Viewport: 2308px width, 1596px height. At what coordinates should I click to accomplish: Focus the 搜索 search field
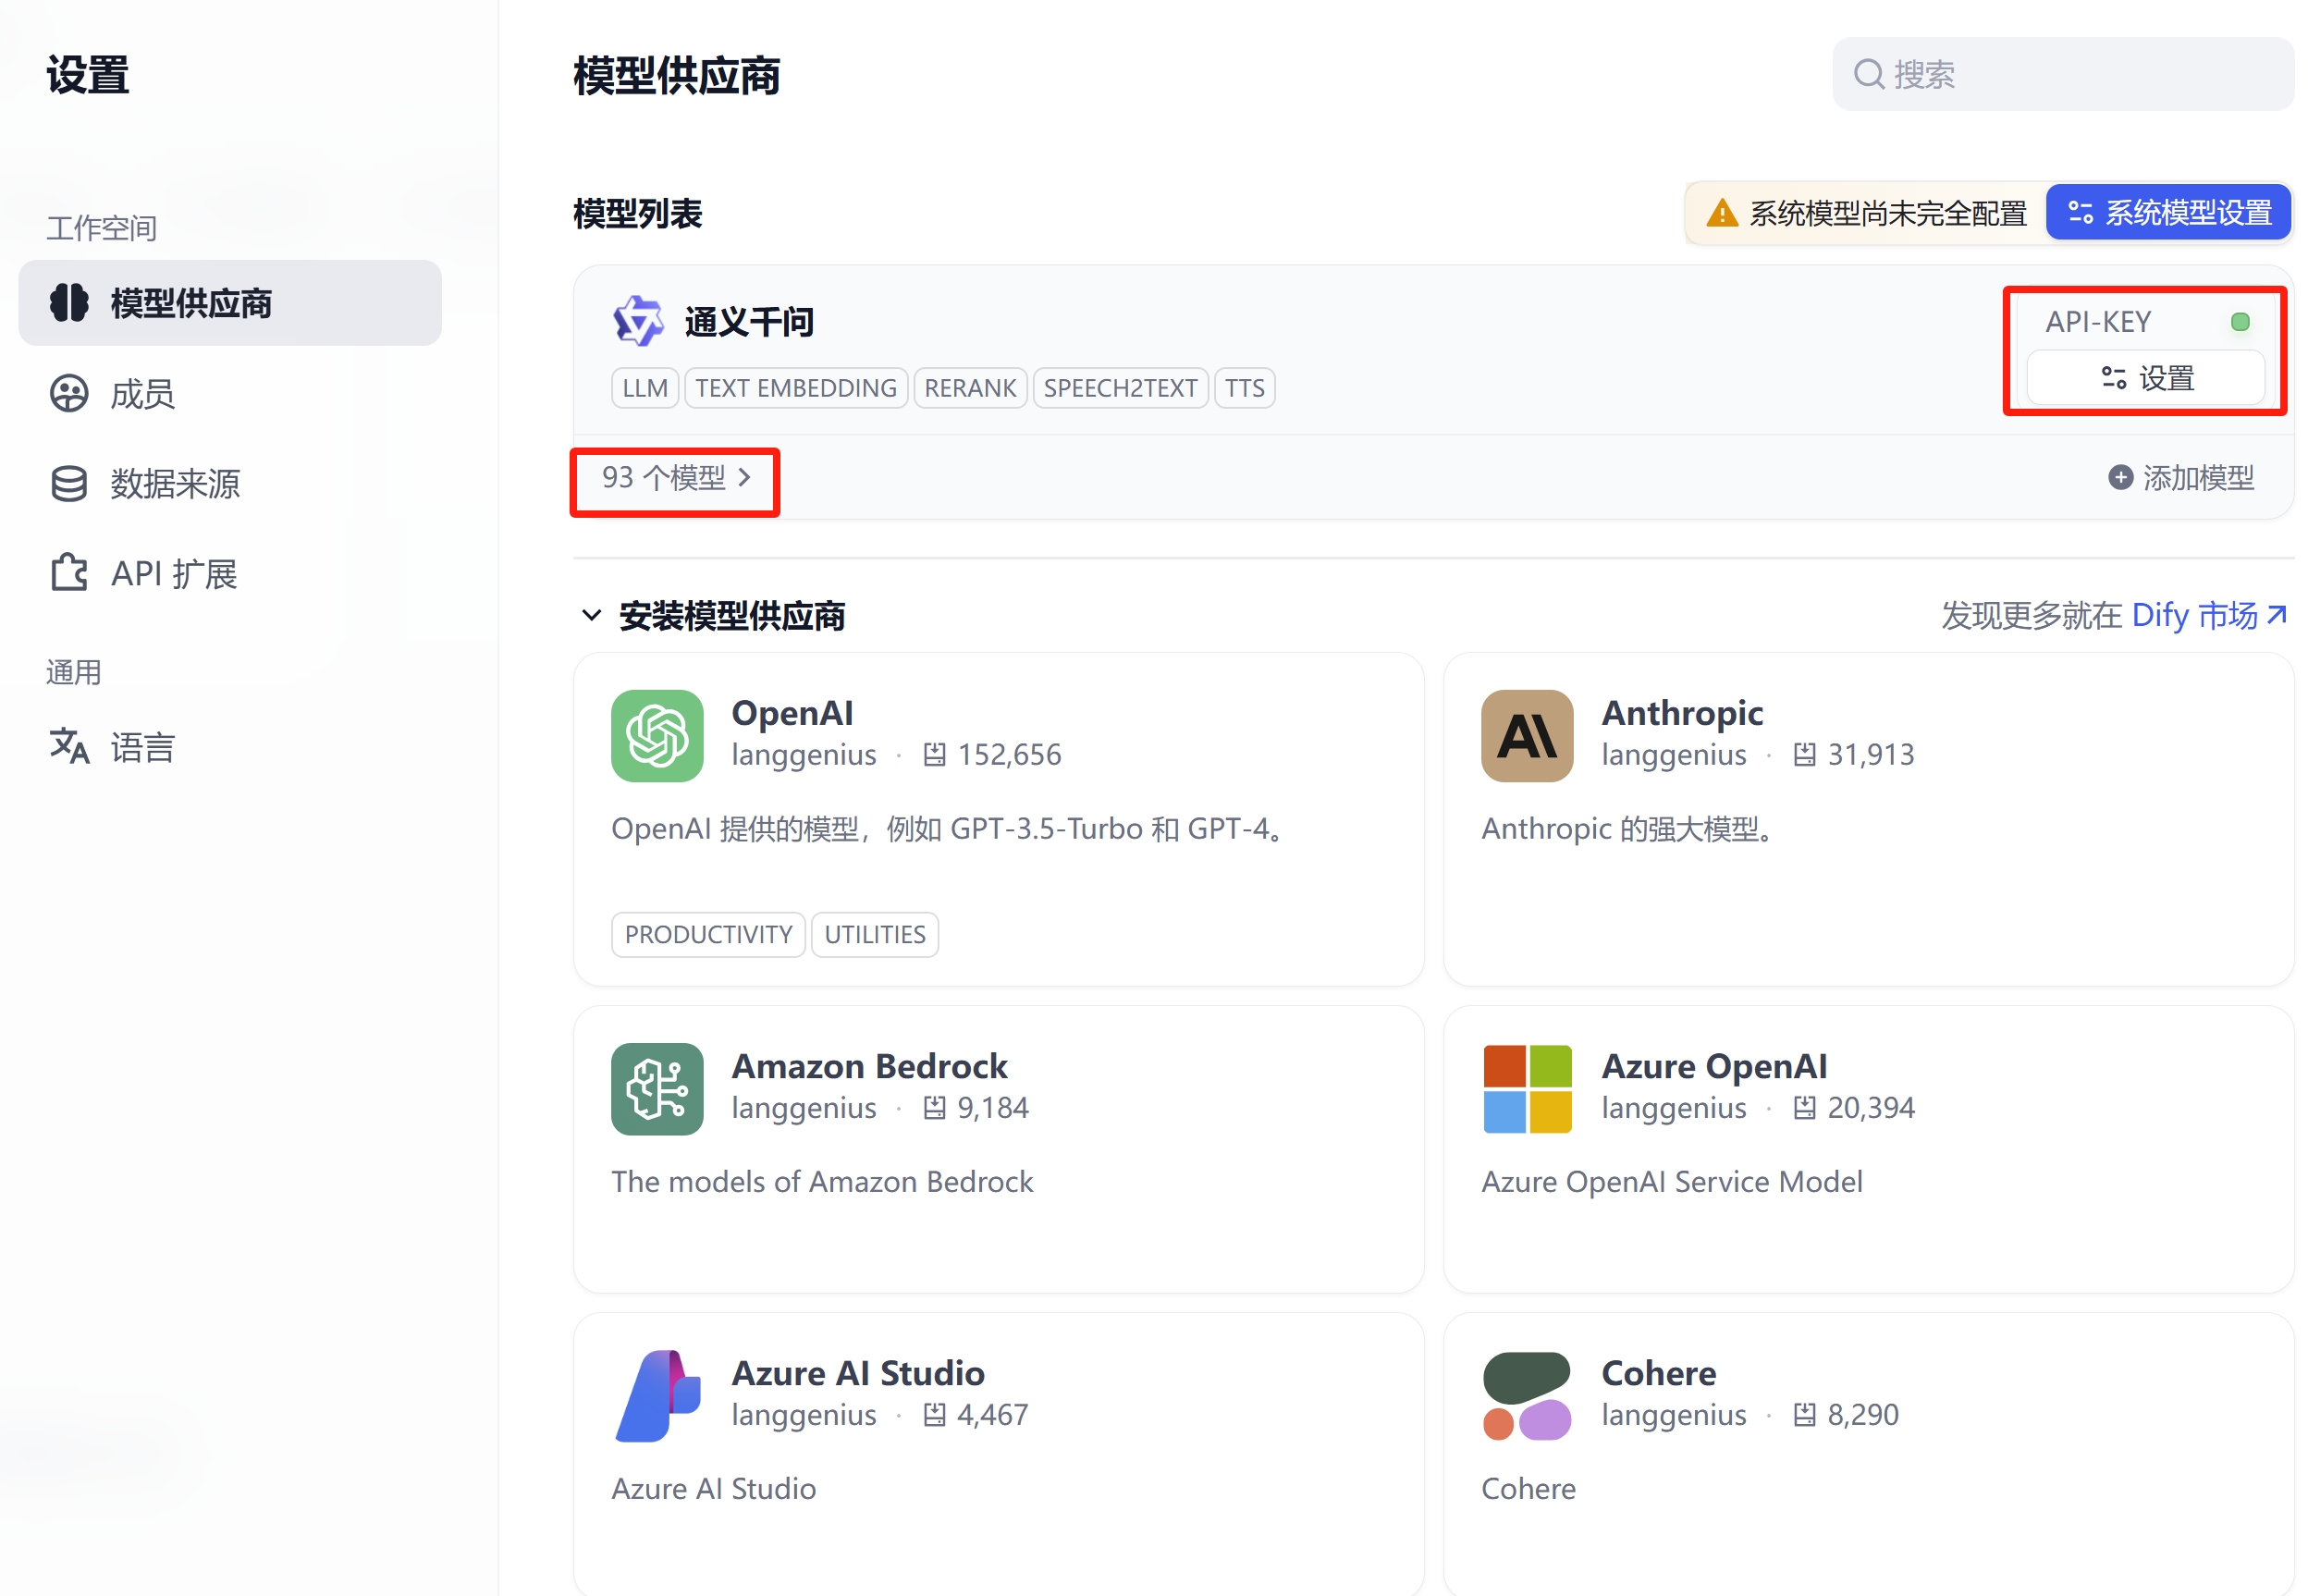(2062, 74)
